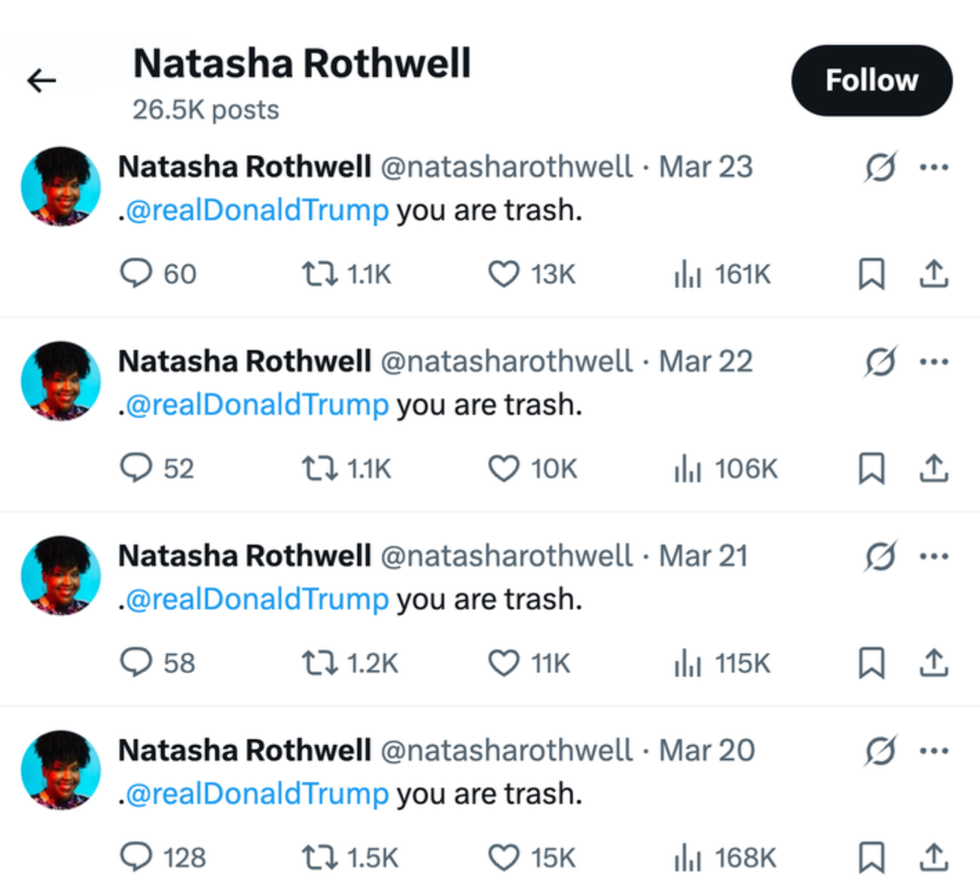Click the back arrow
The height and width of the screenshot is (896, 980).
click(42, 80)
